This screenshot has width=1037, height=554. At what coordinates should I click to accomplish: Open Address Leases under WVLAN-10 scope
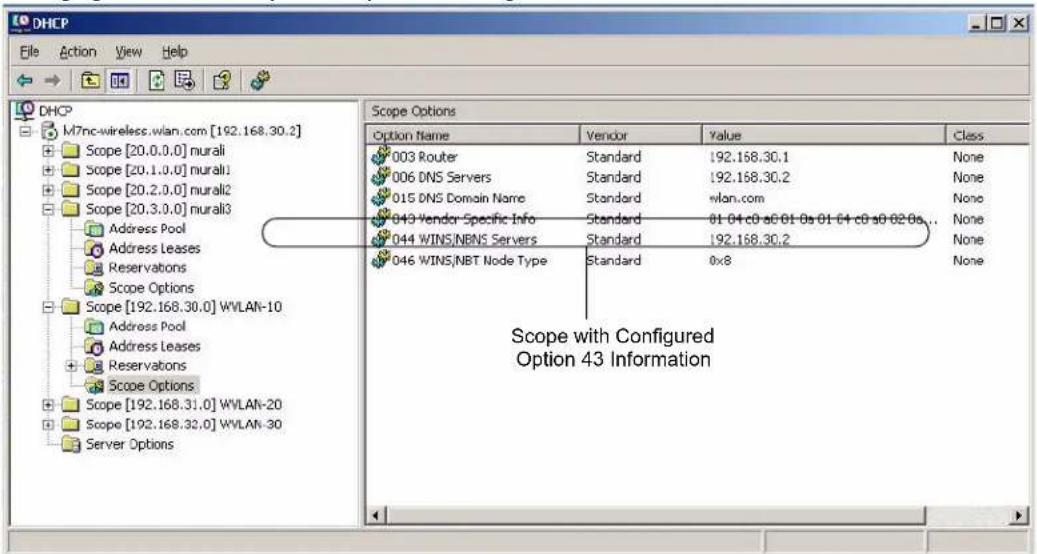154,346
